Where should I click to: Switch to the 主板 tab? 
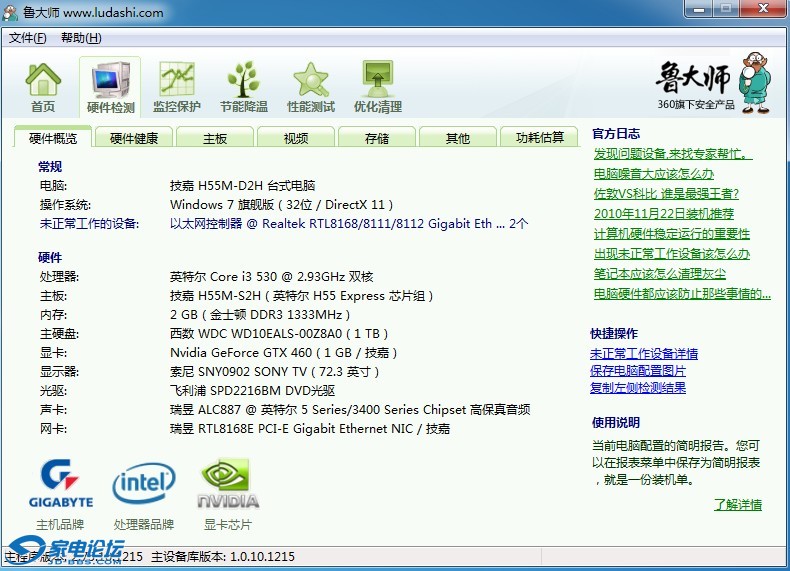coord(215,138)
